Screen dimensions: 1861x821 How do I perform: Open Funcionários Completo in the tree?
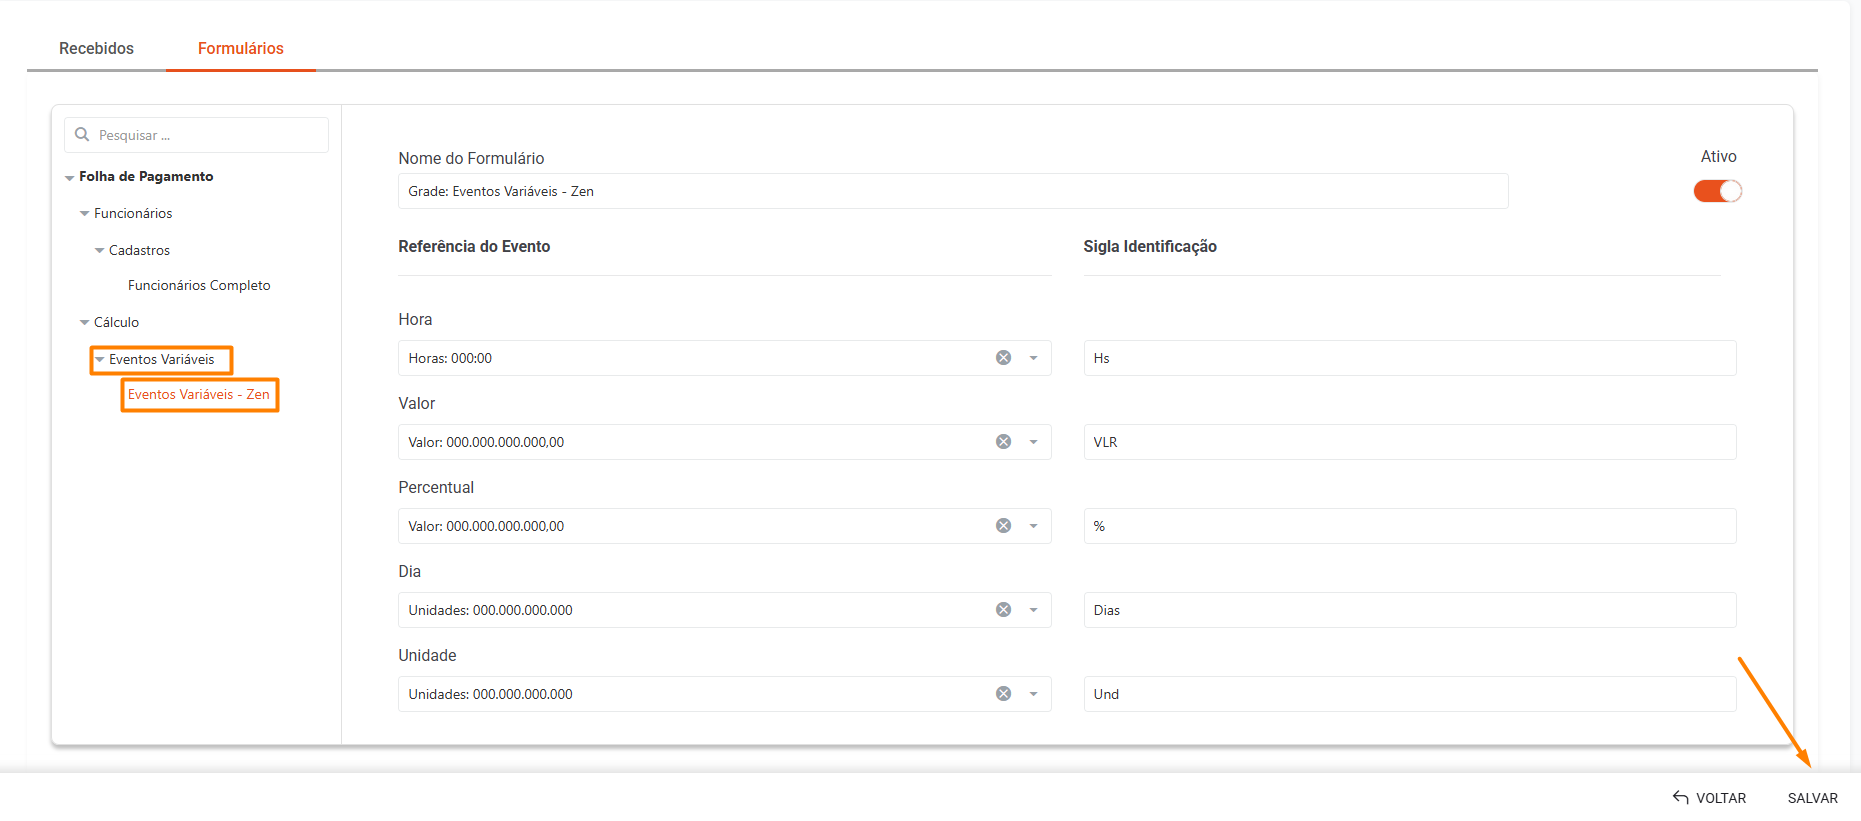199,286
